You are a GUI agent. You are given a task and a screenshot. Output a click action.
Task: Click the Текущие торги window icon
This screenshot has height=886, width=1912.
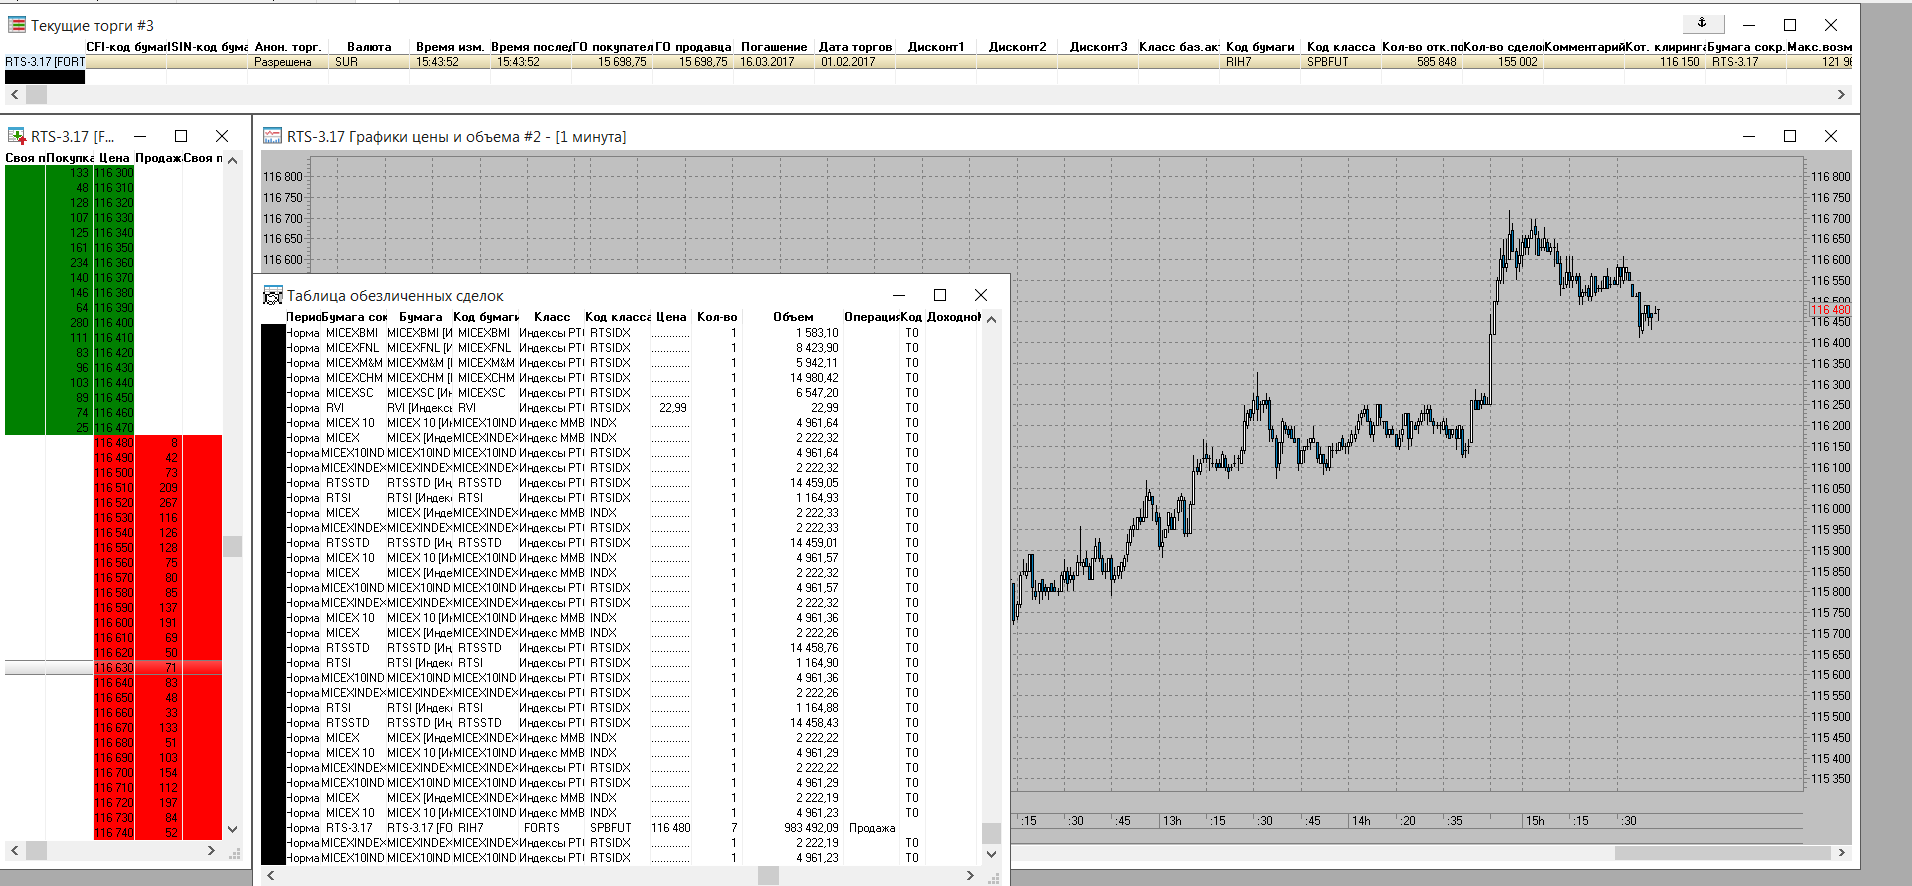coord(16,25)
